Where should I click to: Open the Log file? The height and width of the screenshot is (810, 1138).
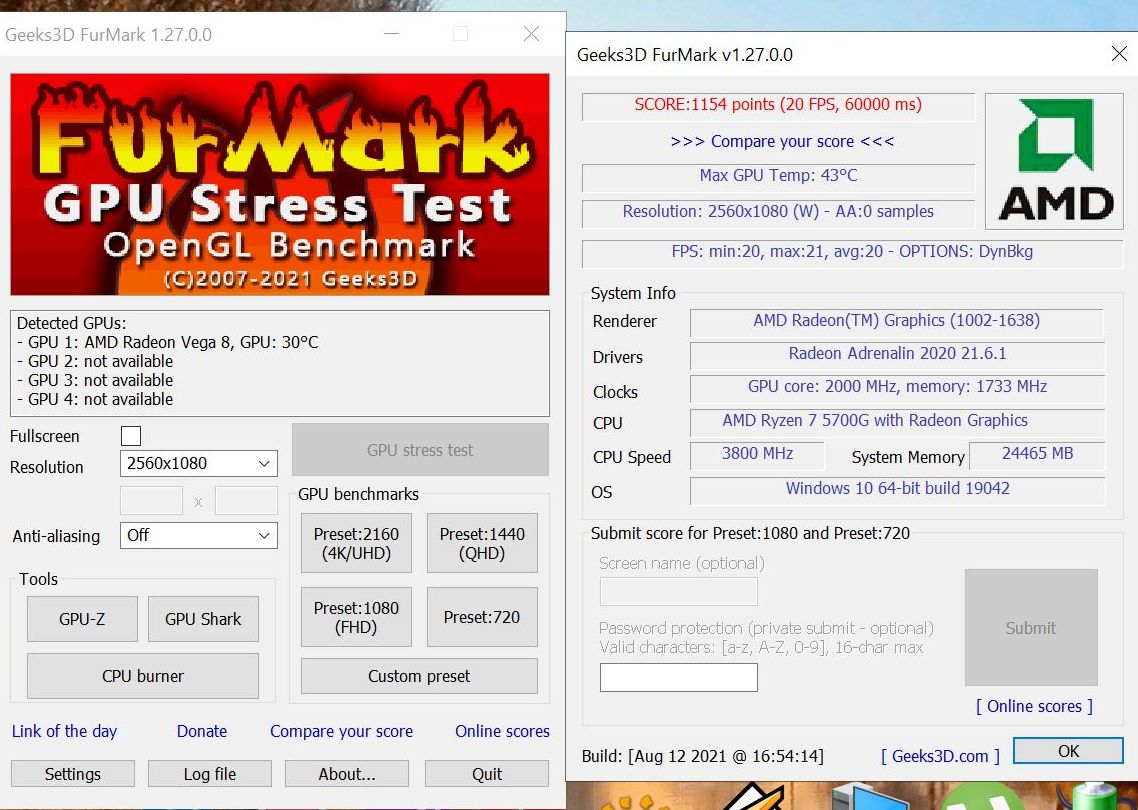[210, 774]
